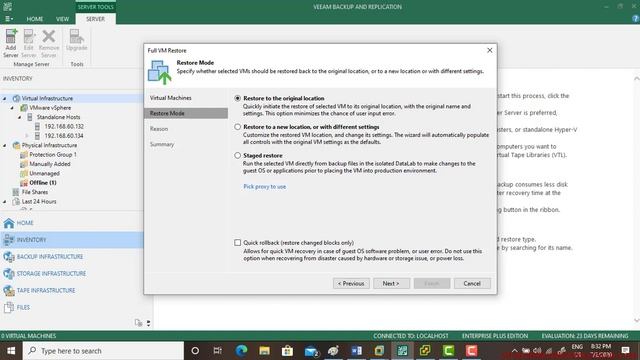
Task: Open the main application menu button
Action: click(9, 19)
